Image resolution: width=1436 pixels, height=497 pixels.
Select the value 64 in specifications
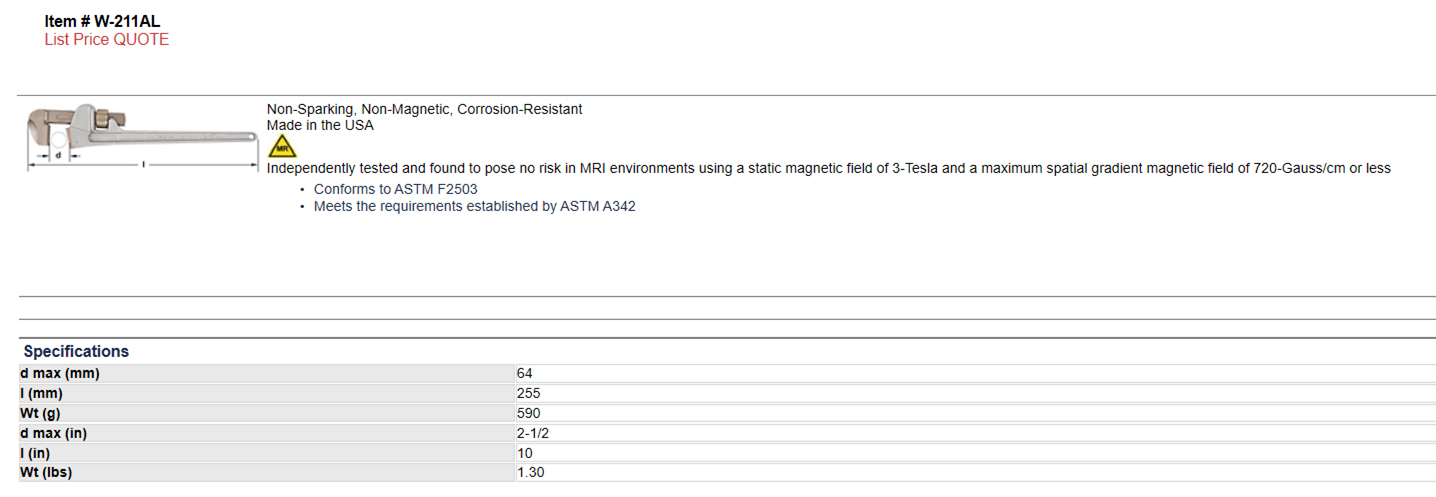[975, 373]
